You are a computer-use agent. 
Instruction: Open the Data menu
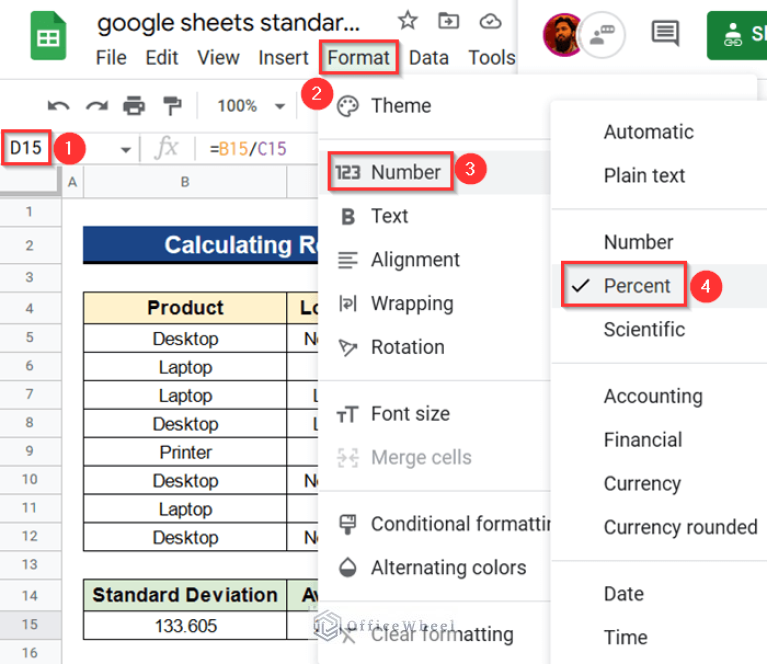coord(428,58)
